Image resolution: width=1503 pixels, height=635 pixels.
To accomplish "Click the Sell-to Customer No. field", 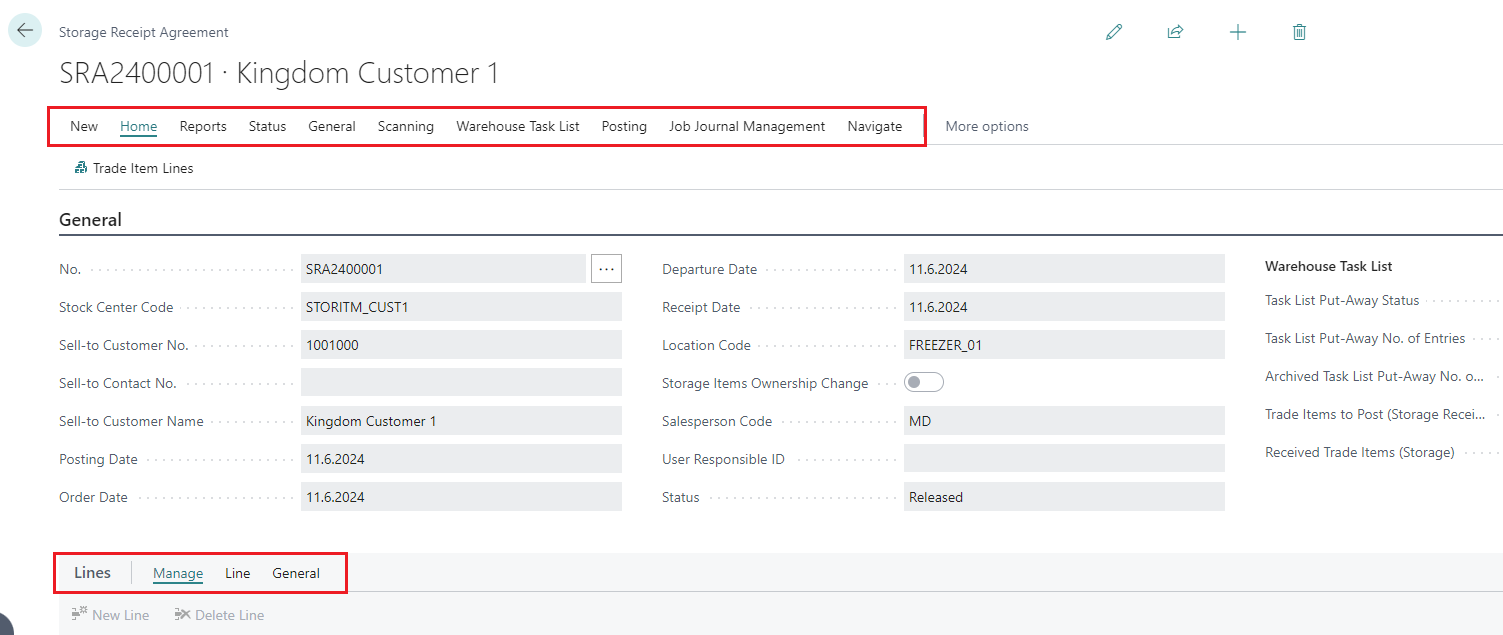I will click(x=460, y=345).
